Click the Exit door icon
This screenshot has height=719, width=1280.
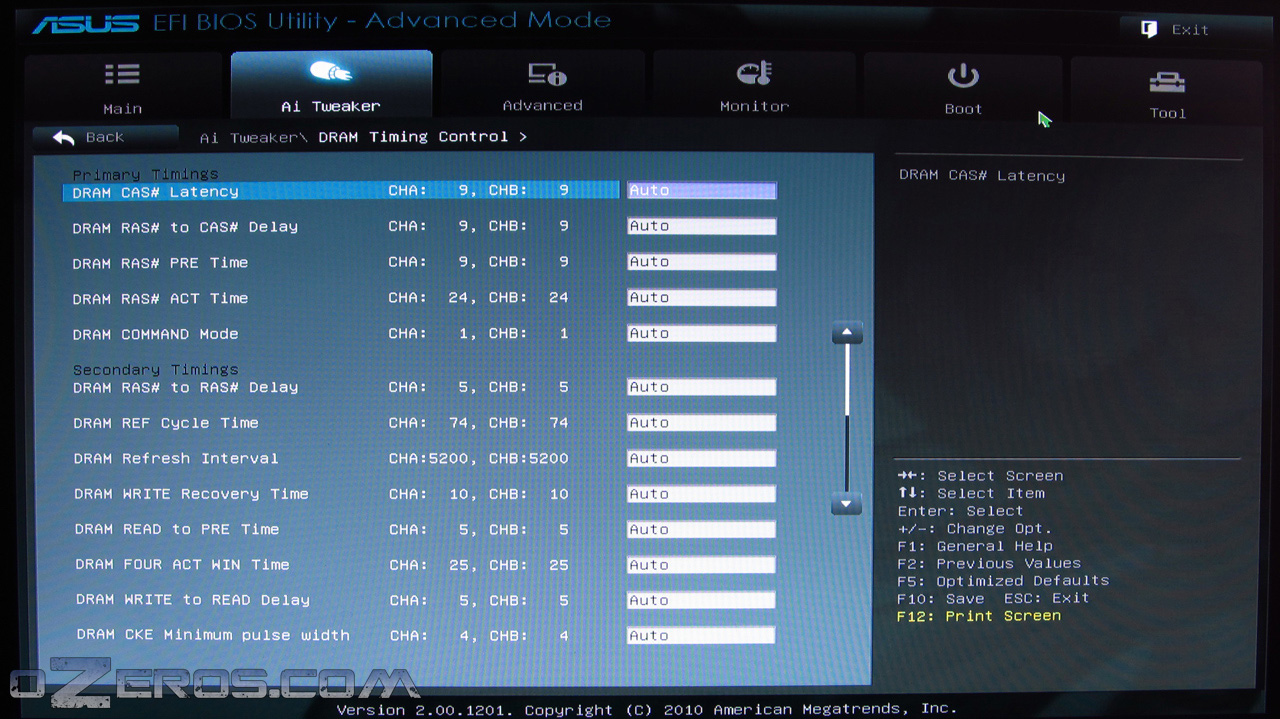click(1149, 29)
